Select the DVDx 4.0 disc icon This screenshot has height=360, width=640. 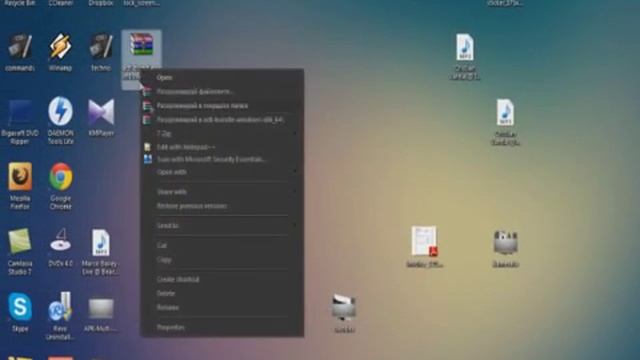pos(60,247)
